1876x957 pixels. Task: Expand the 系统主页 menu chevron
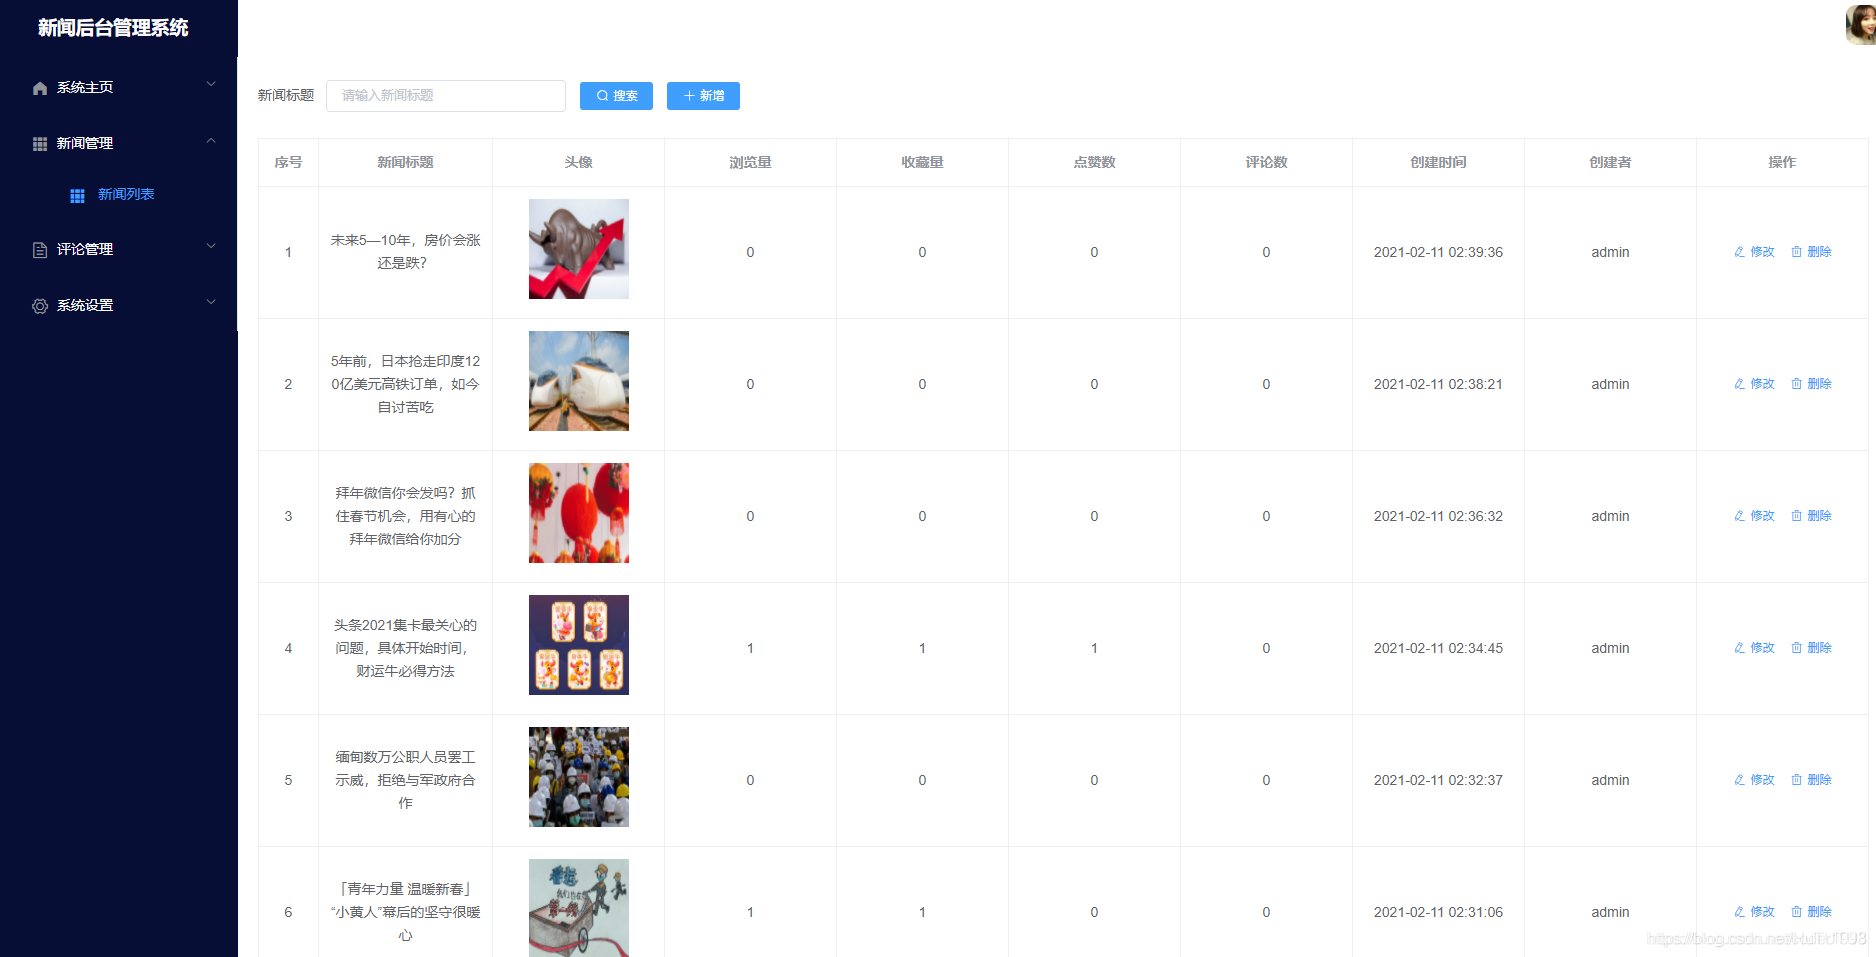pos(211,85)
